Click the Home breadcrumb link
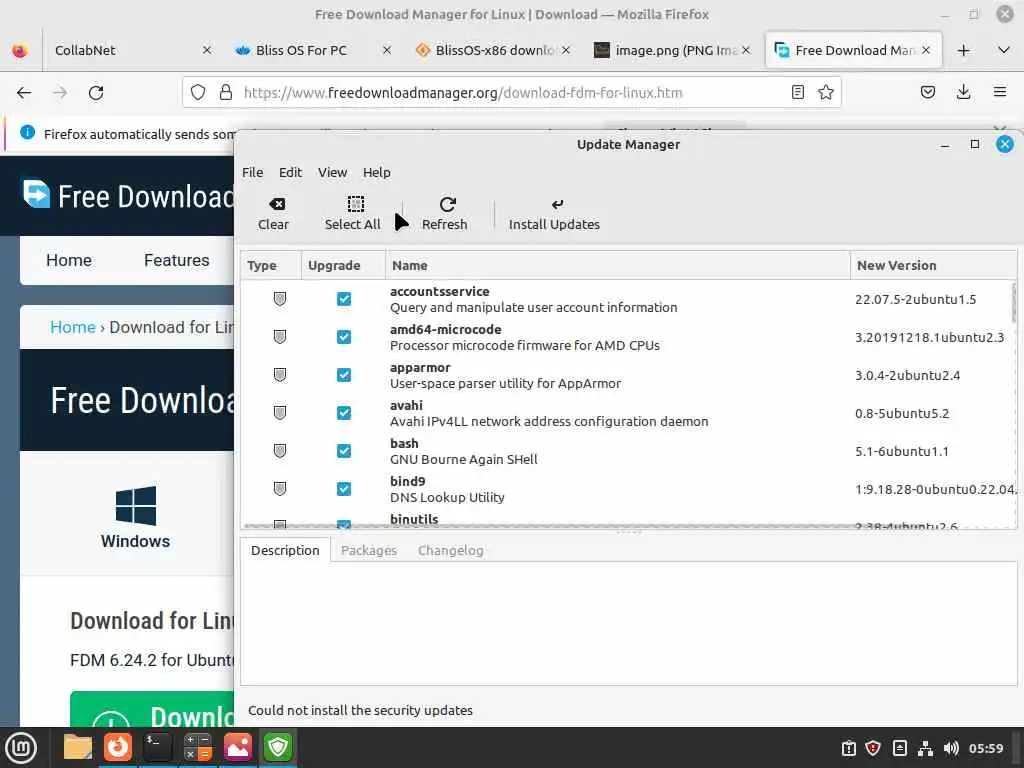Viewport: 1024px width, 768px height. pyautogui.click(x=72, y=327)
